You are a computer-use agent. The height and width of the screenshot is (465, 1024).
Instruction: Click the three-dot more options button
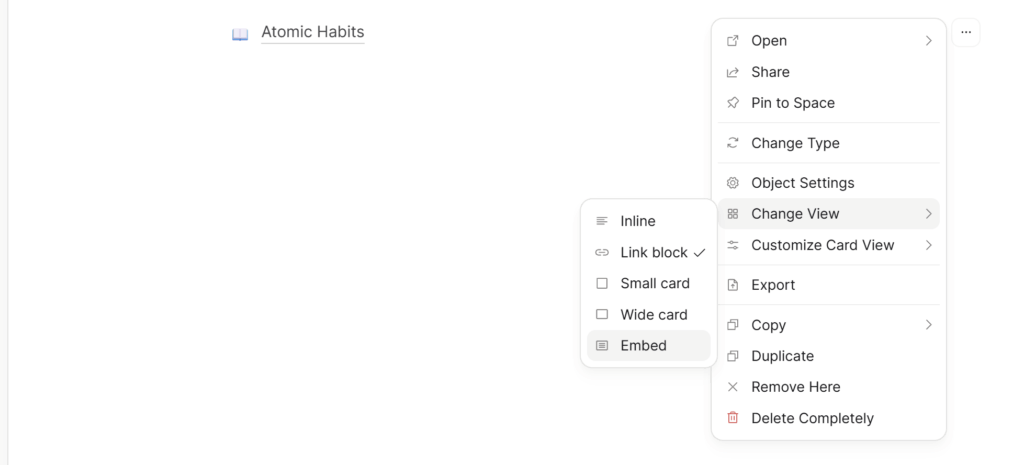965,33
